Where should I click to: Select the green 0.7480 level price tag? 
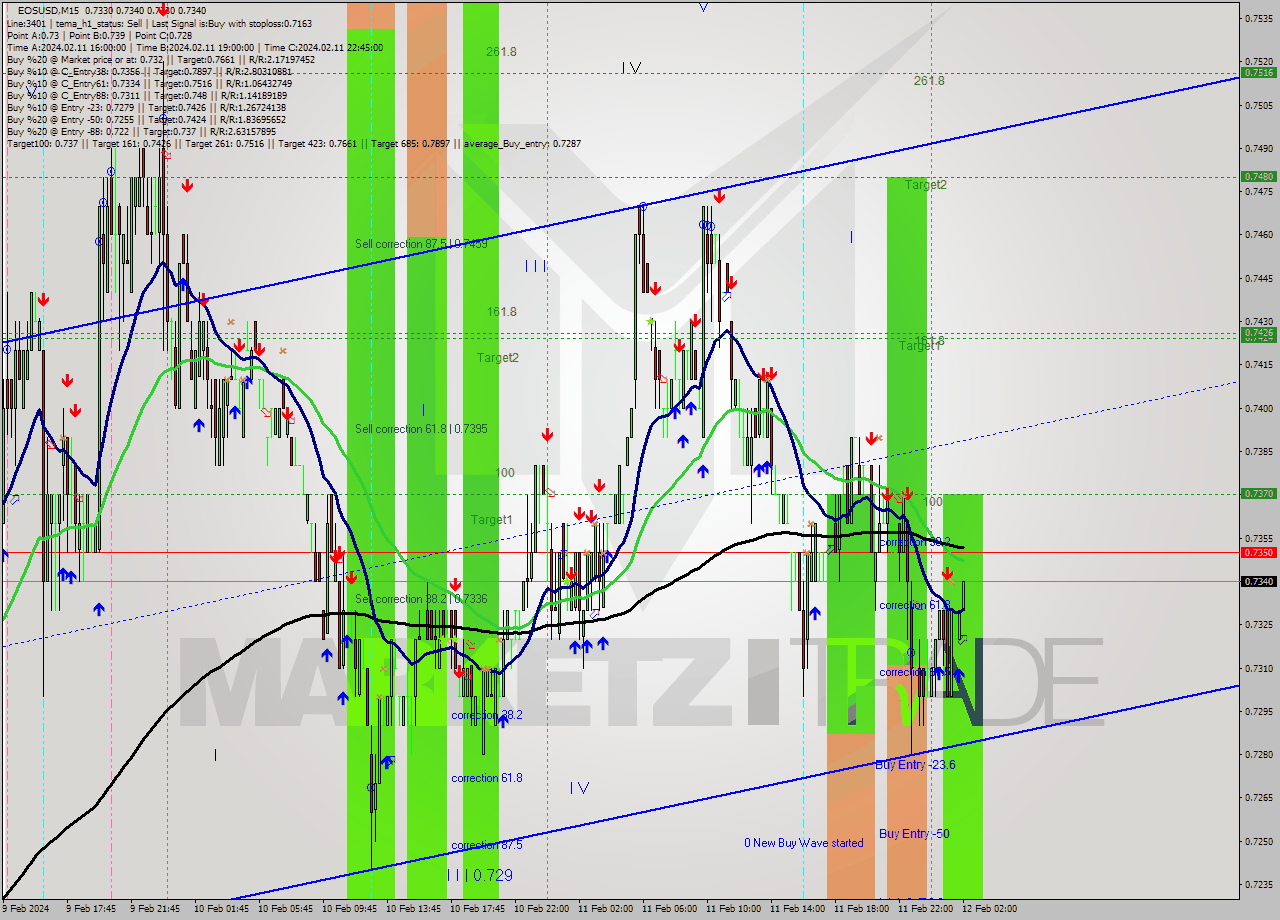click(1257, 176)
